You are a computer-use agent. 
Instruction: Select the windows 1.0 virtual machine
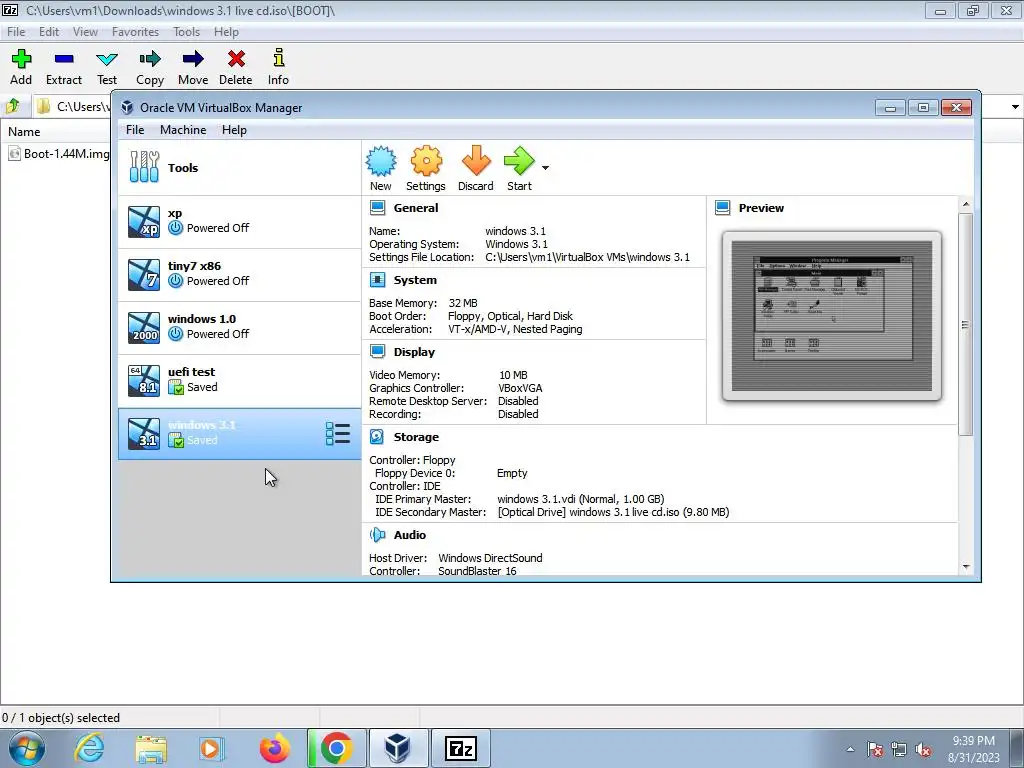(239, 327)
